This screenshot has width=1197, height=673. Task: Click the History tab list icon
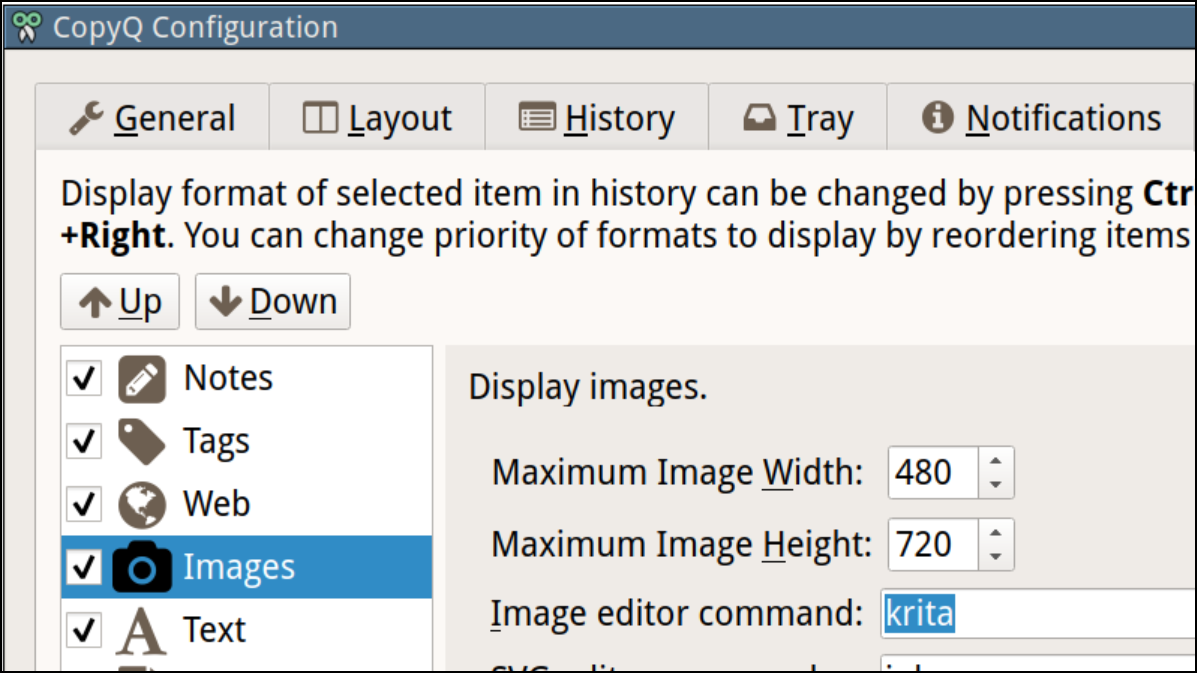(x=537, y=118)
